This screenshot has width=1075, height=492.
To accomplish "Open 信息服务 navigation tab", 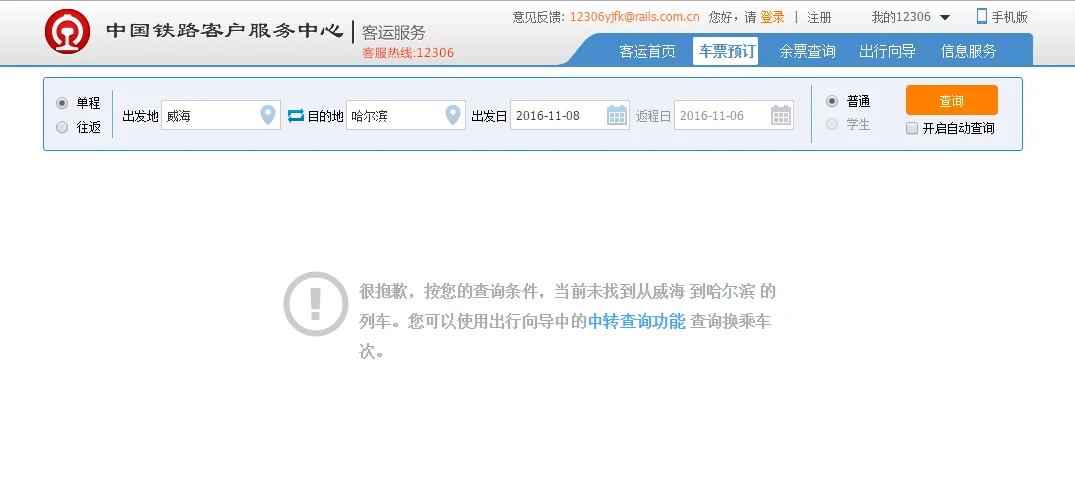I will [x=968, y=51].
